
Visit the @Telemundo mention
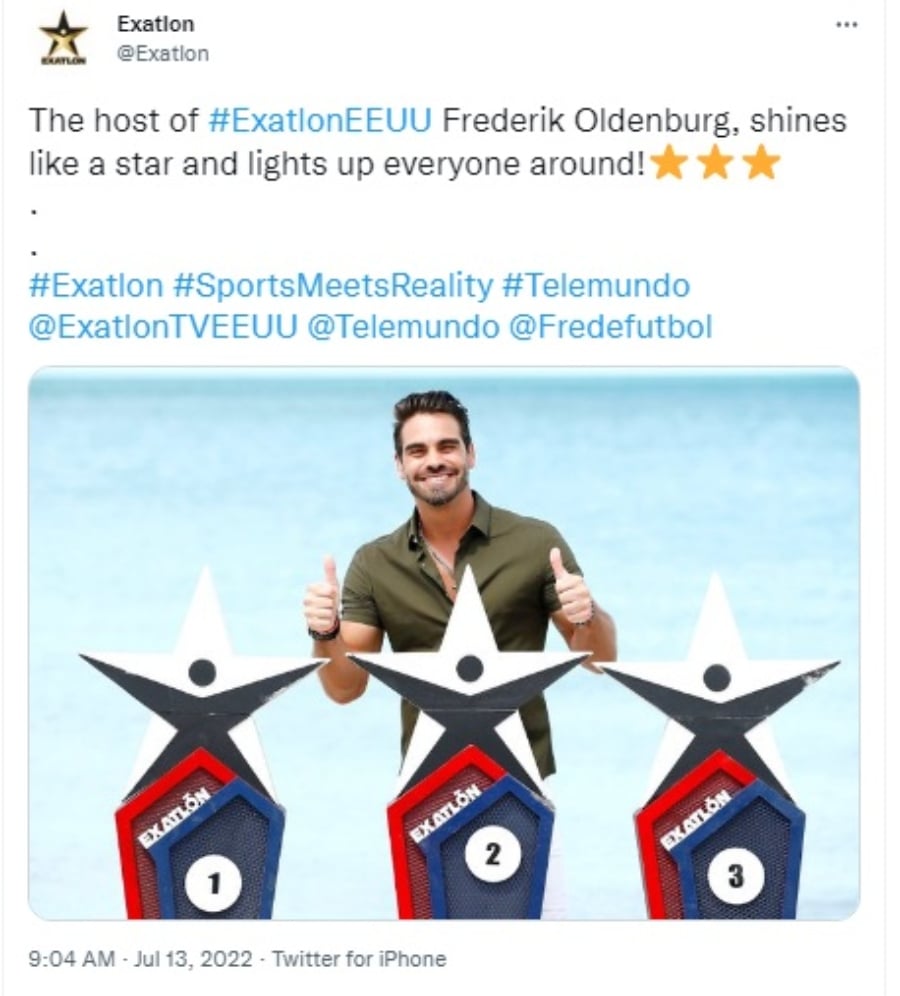point(403,326)
